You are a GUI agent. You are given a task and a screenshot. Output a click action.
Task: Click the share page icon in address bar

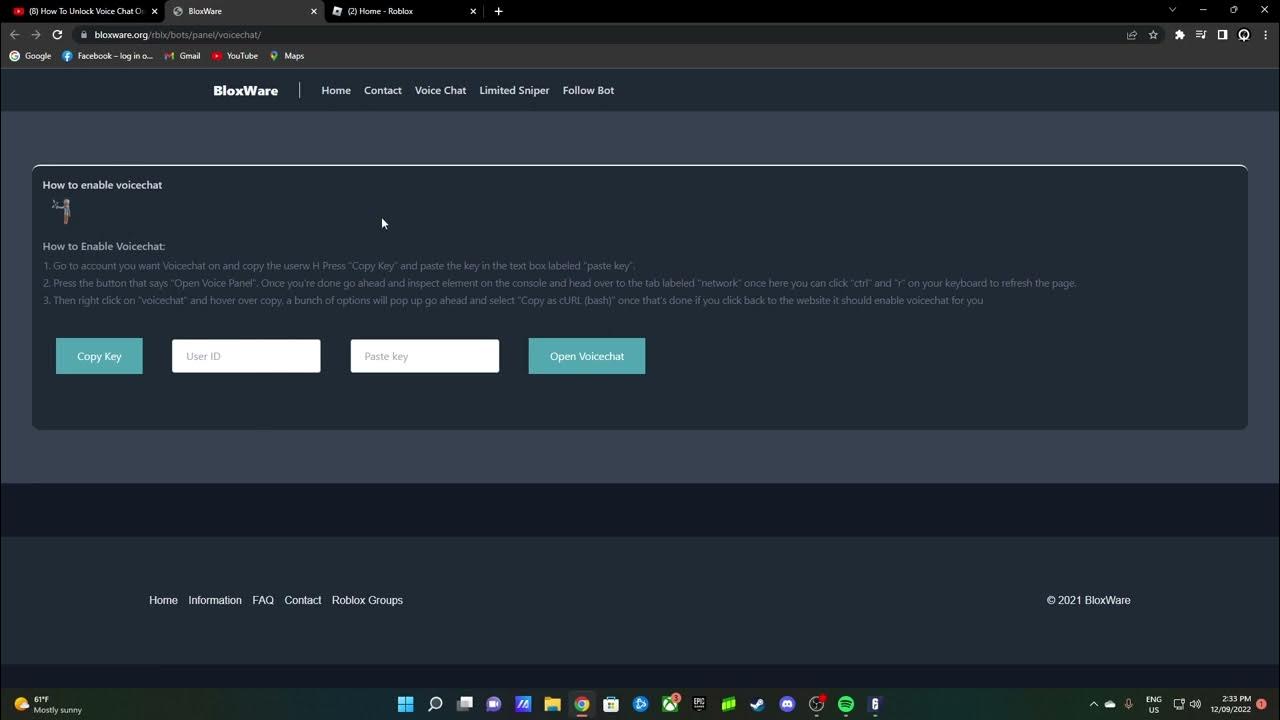1132,34
